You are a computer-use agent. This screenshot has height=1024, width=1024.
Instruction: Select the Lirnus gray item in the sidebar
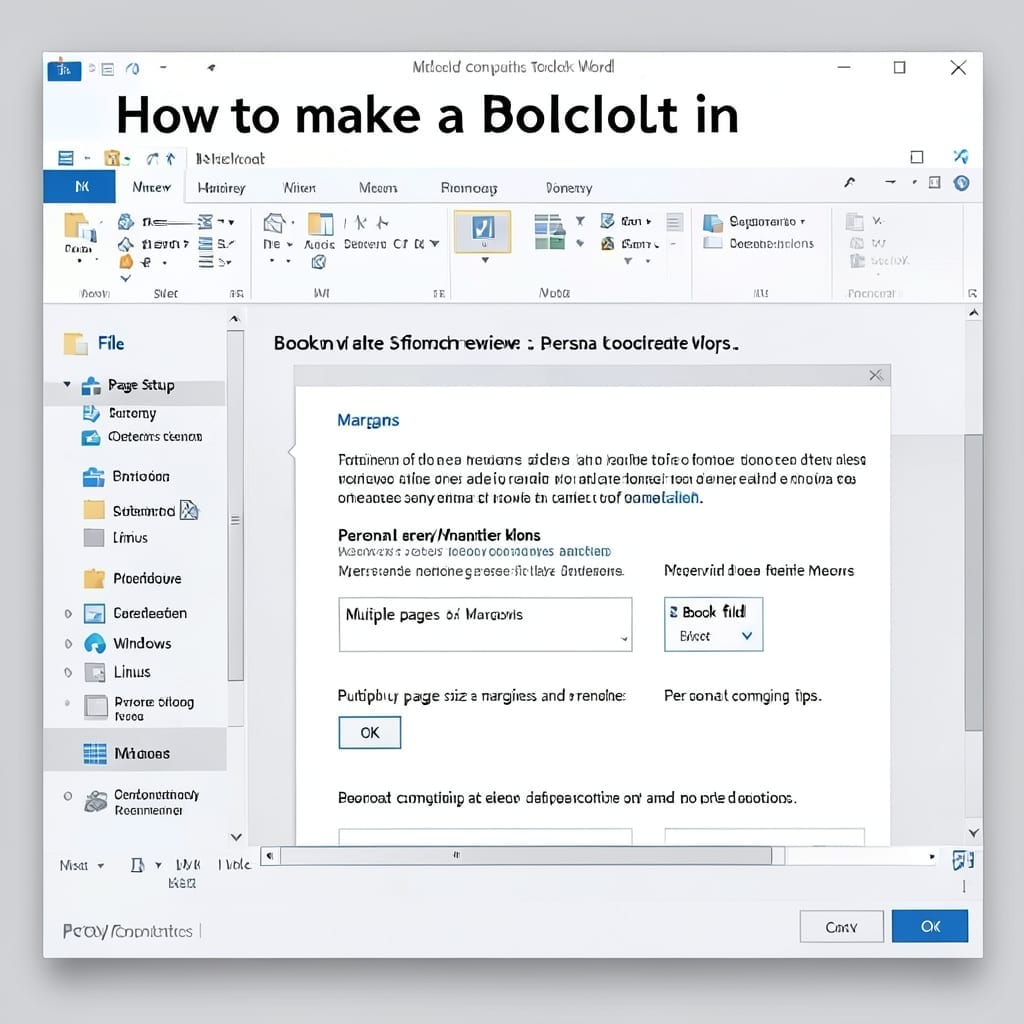click(x=116, y=538)
